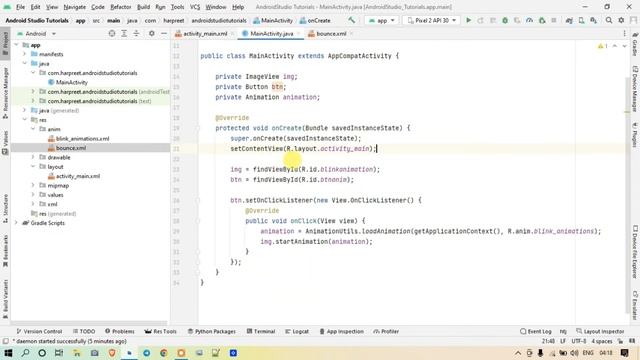Expand the drawable folder
The height and width of the screenshot is (360, 640).
click(33, 157)
